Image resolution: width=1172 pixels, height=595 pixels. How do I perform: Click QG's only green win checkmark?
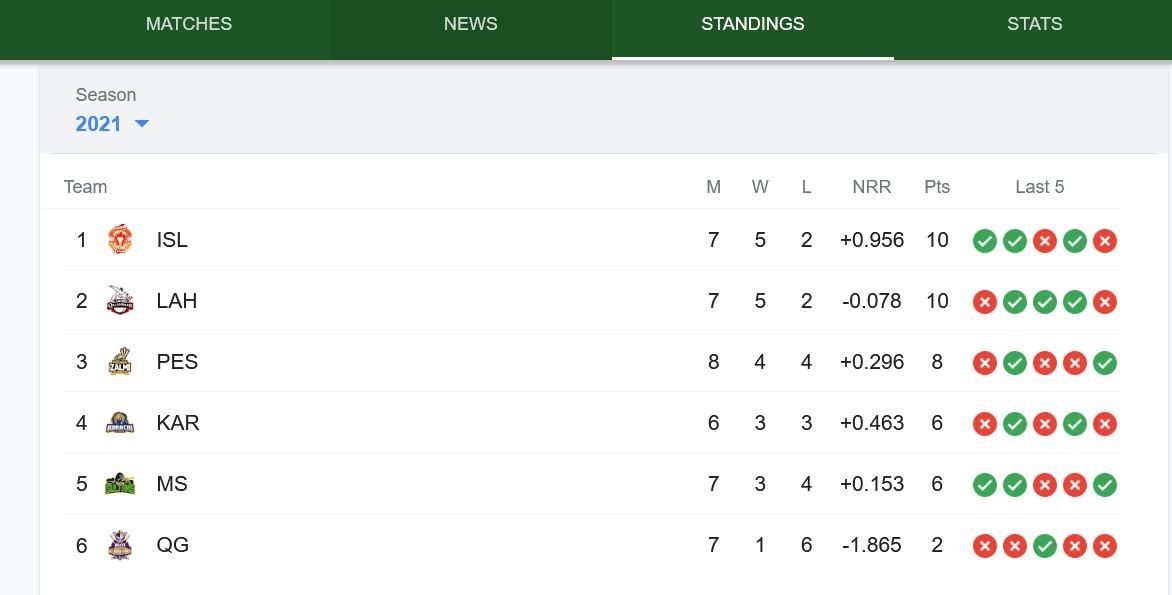click(x=1045, y=546)
